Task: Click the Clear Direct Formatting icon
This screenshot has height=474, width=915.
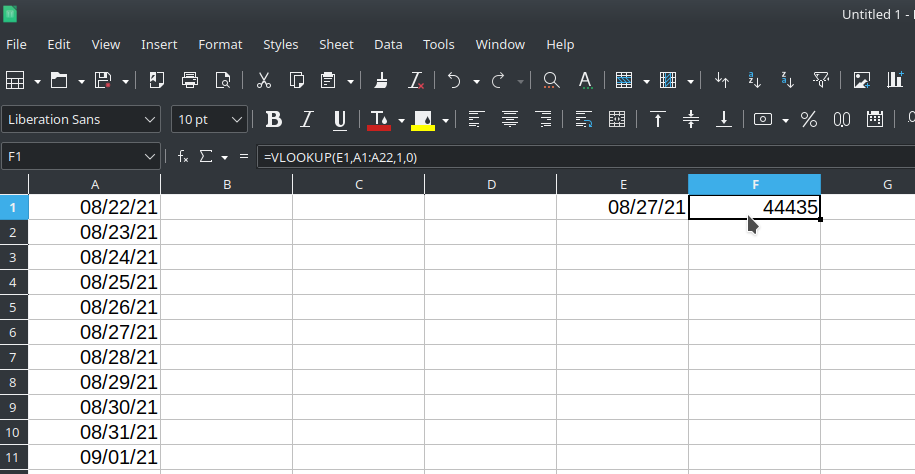Action: point(415,80)
